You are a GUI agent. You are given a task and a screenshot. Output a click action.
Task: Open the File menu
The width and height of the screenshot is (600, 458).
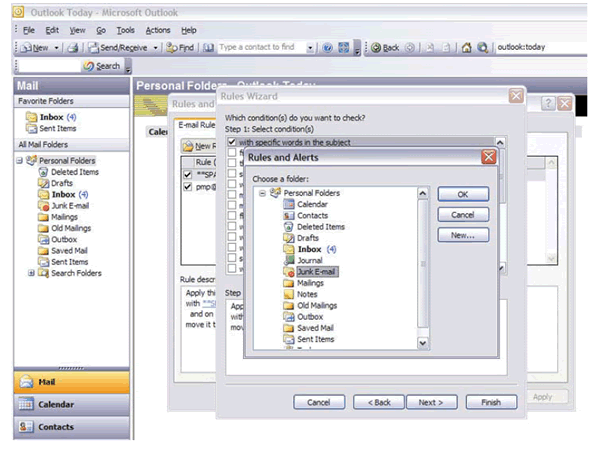point(29,30)
